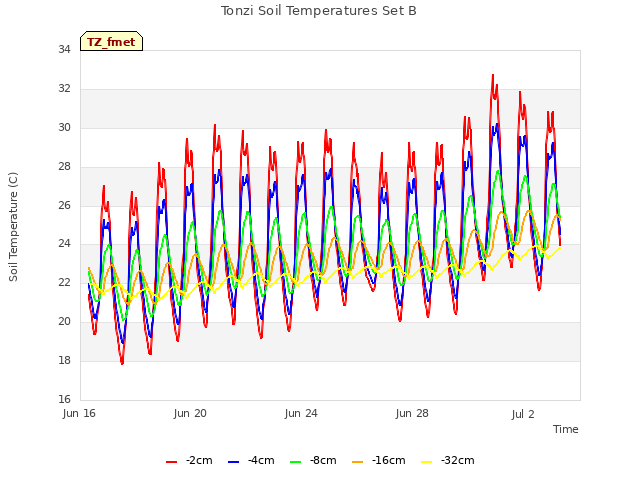Click the 30 y-axis tick value
This screenshot has width=640, height=480.
pyautogui.click(x=64, y=127)
